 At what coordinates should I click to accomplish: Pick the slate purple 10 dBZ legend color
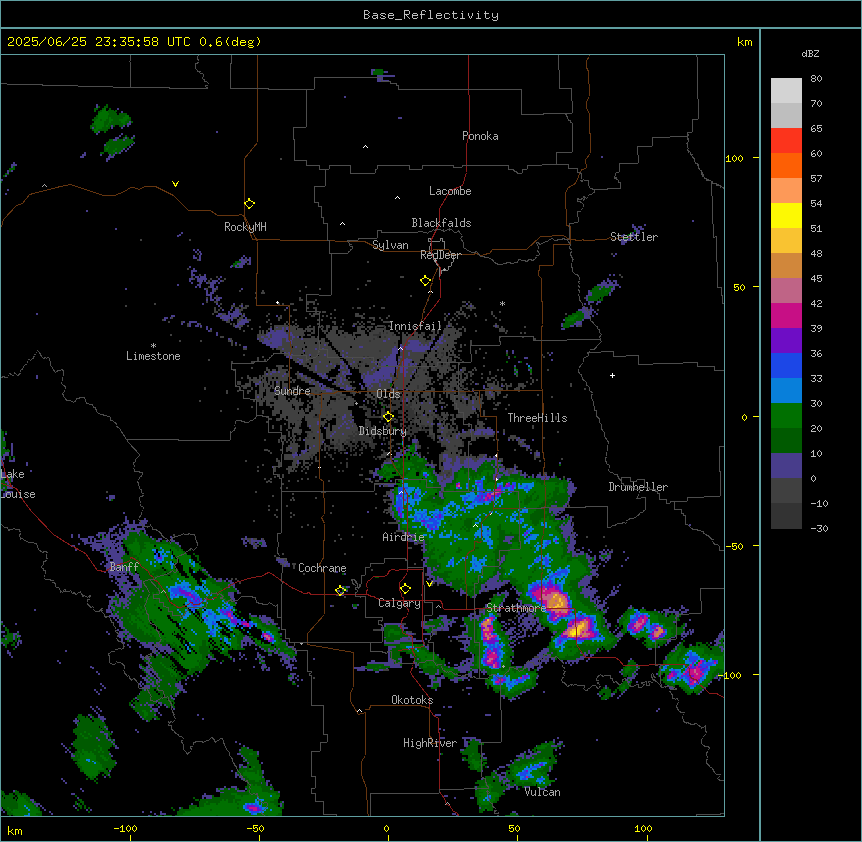point(786,466)
